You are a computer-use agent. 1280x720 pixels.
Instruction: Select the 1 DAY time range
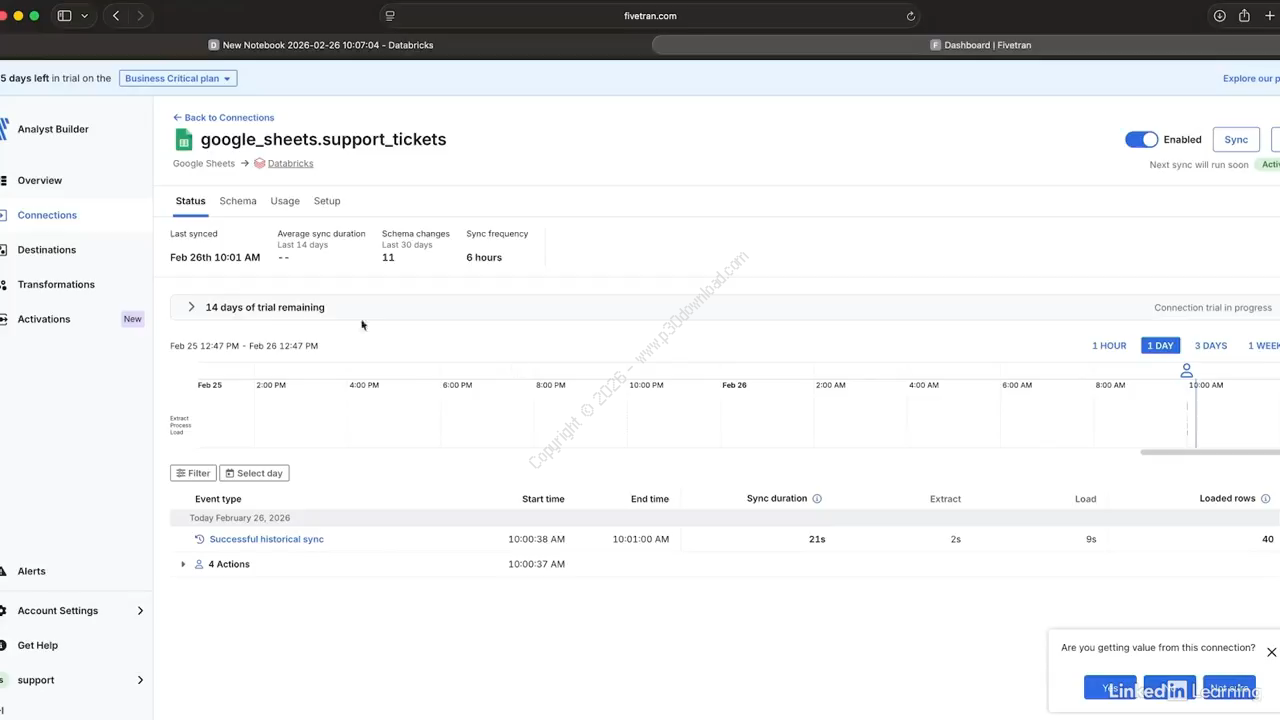point(1160,346)
